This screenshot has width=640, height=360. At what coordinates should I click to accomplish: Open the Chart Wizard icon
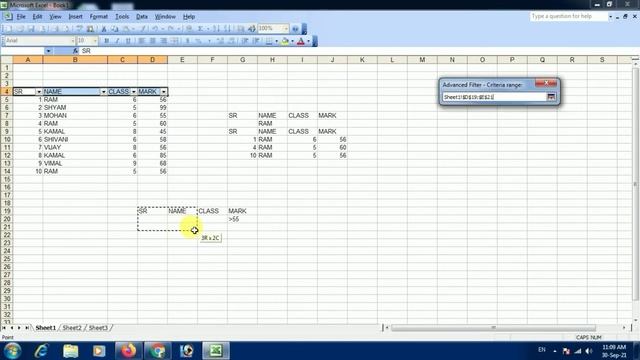pos(240,29)
